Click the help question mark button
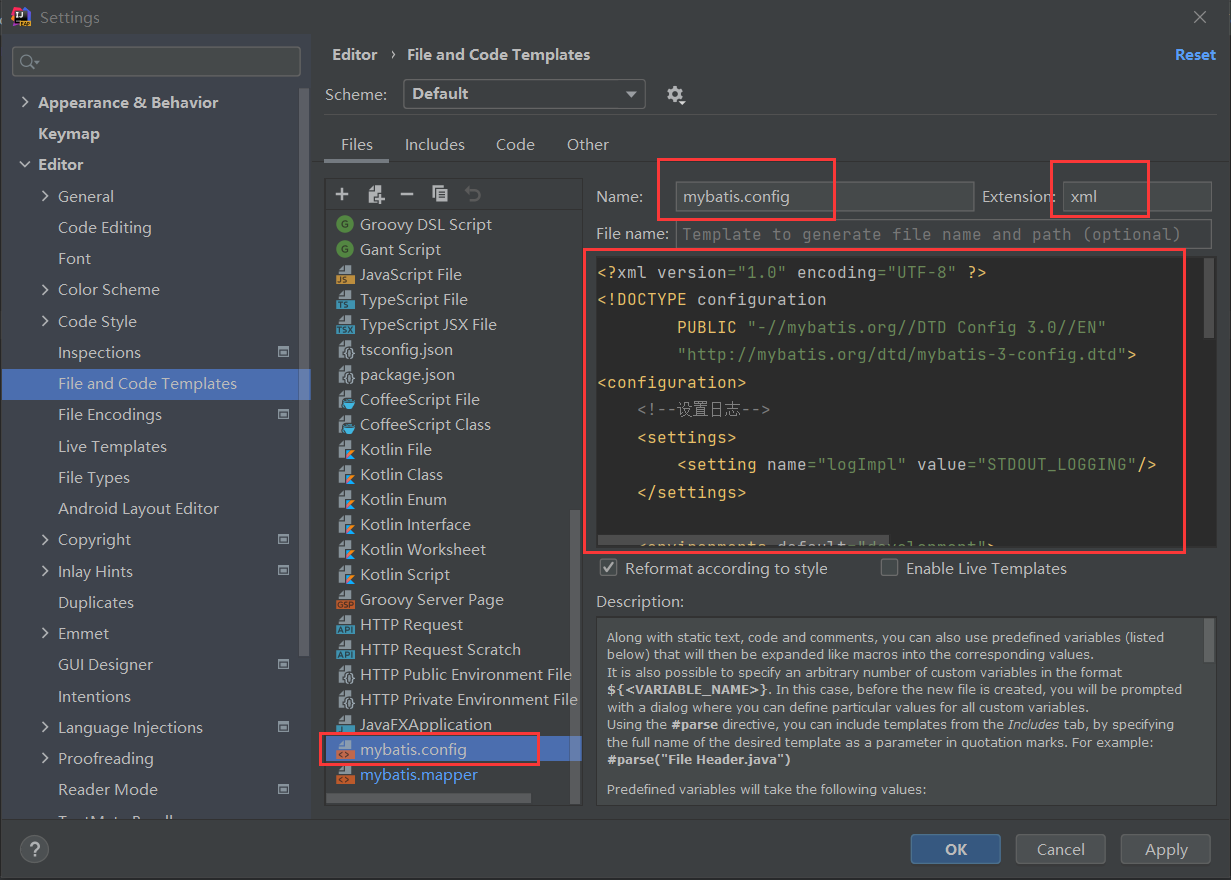This screenshot has width=1231, height=880. coord(35,849)
